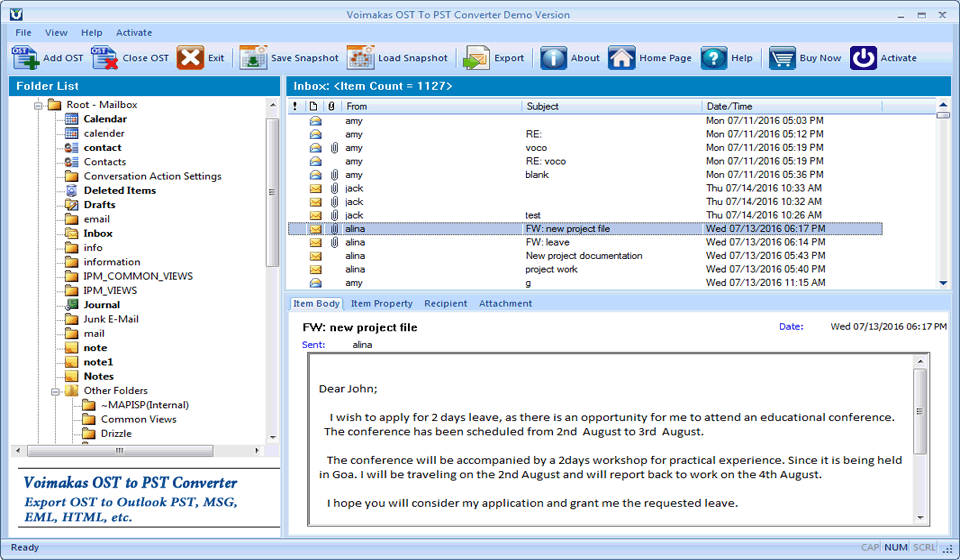The width and height of the screenshot is (960, 560).
Task: Select the Calendar folder icon in tree
Action: tap(72, 119)
